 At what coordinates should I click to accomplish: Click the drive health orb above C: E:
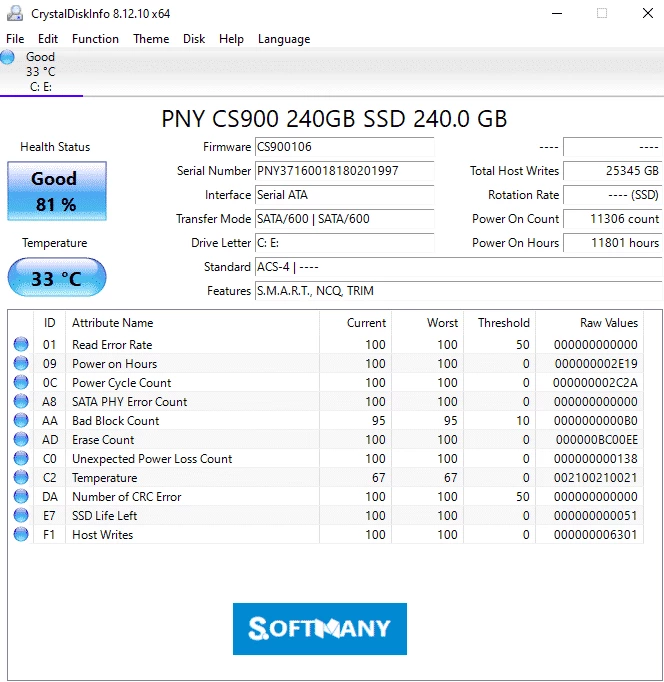tap(9, 57)
